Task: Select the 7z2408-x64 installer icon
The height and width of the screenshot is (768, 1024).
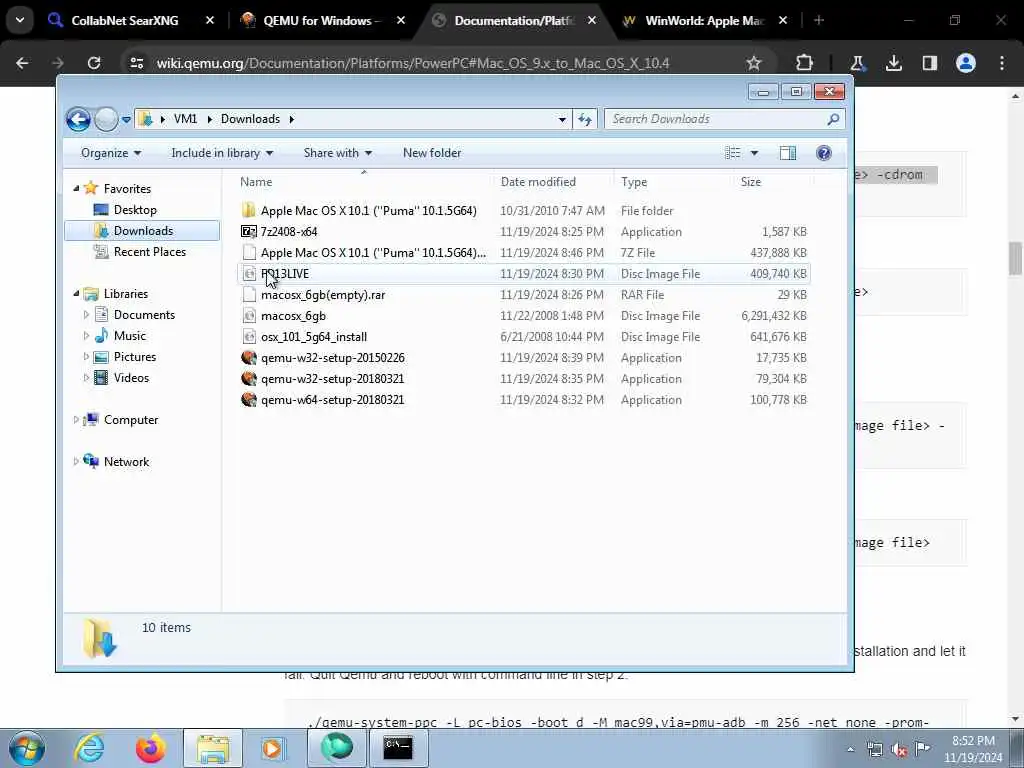Action: tap(248, 231)
